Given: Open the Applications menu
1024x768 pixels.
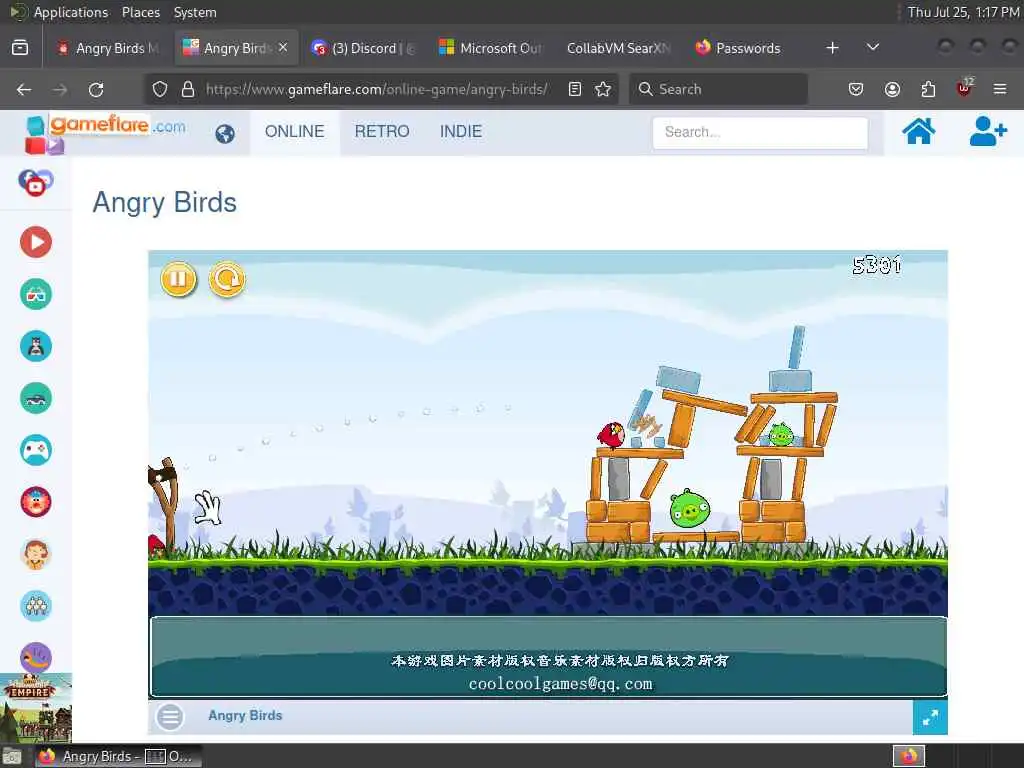Looking at the screenshot, I should [71, 12].
